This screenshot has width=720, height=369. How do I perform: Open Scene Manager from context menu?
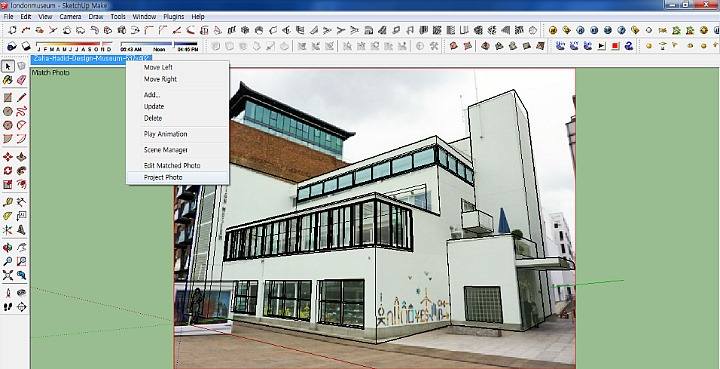[177, 150]
